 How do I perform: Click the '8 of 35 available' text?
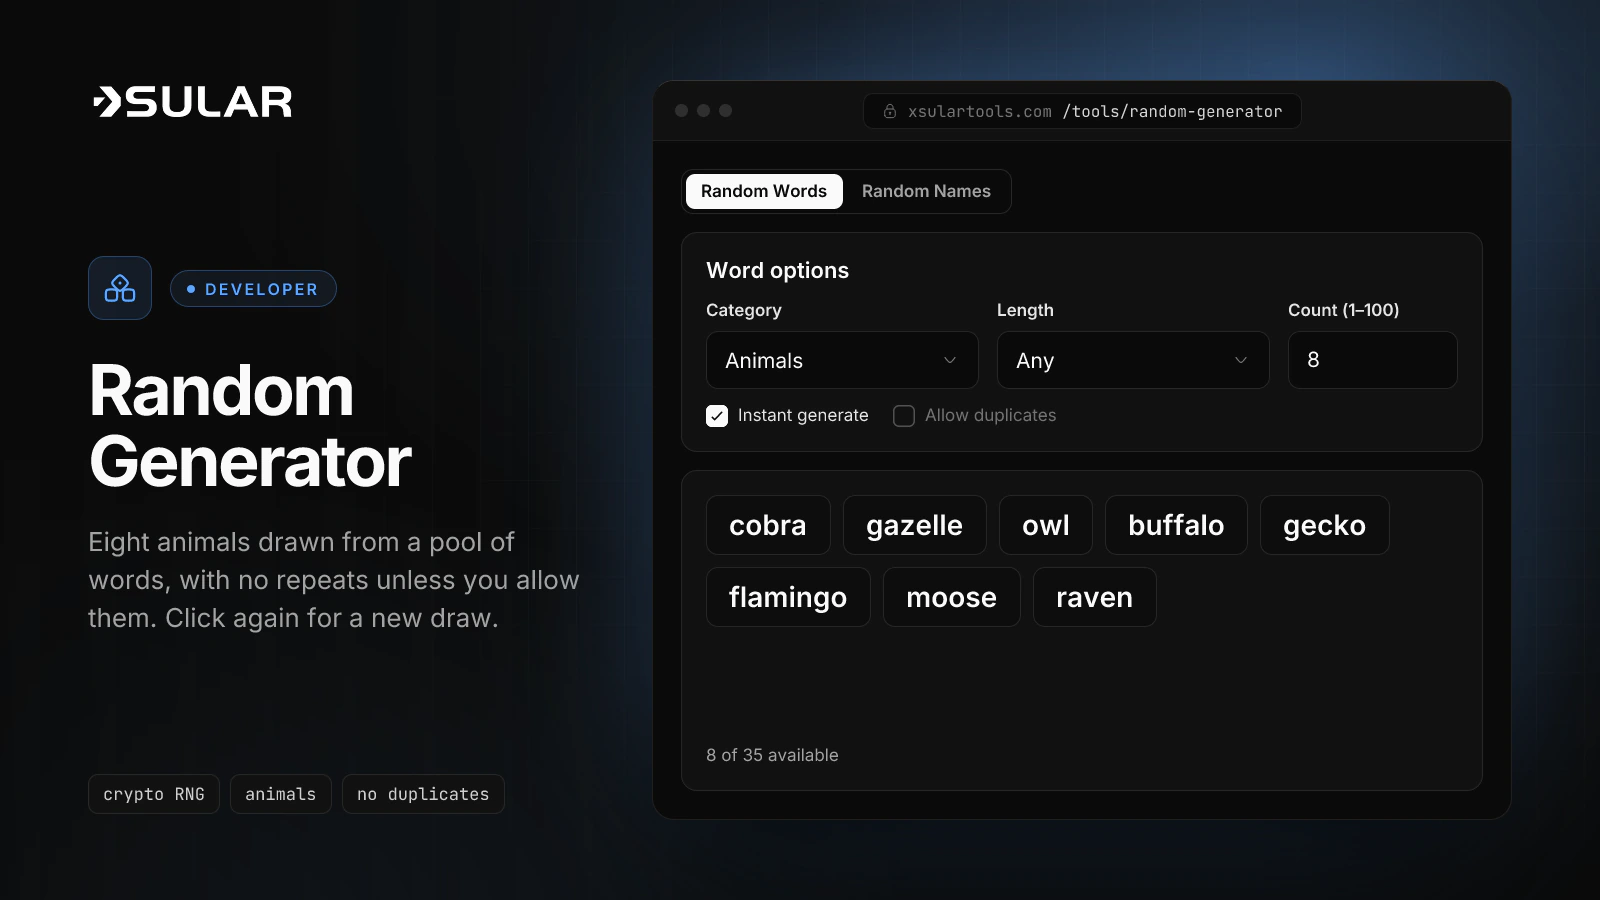tap(772, 755)
